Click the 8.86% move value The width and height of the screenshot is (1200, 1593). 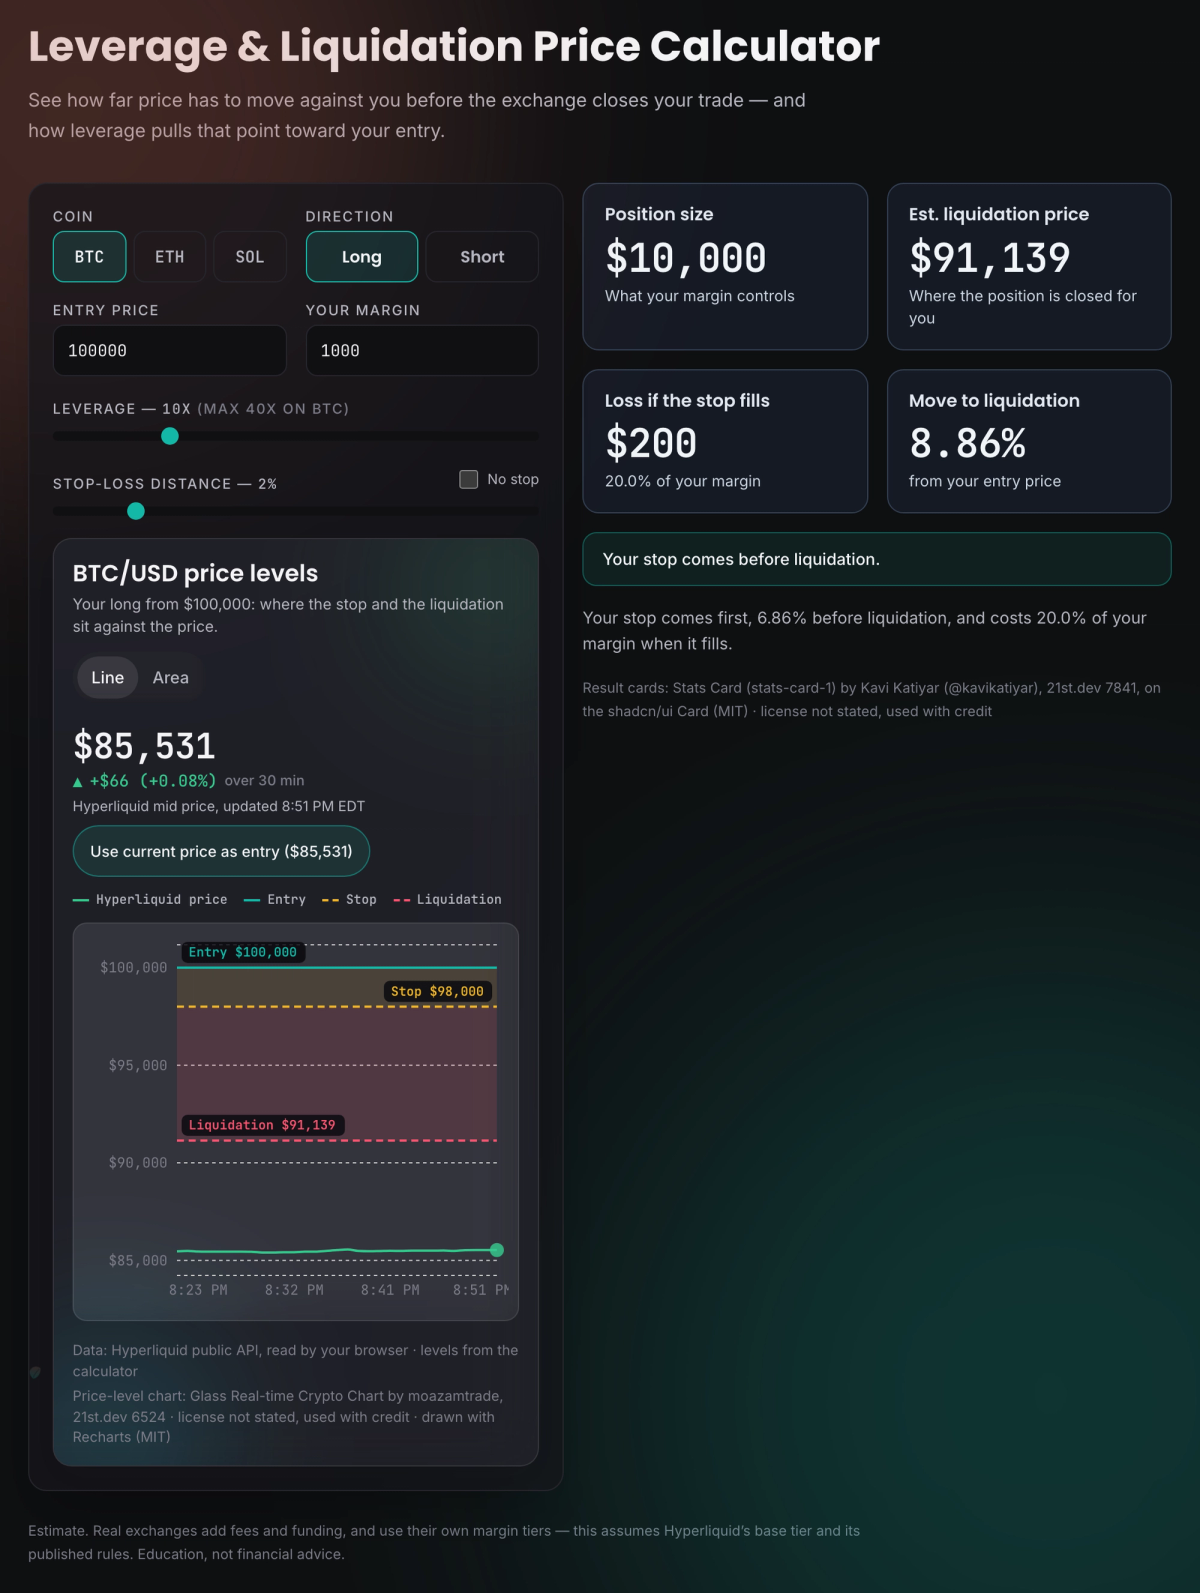tap(968, 443)
